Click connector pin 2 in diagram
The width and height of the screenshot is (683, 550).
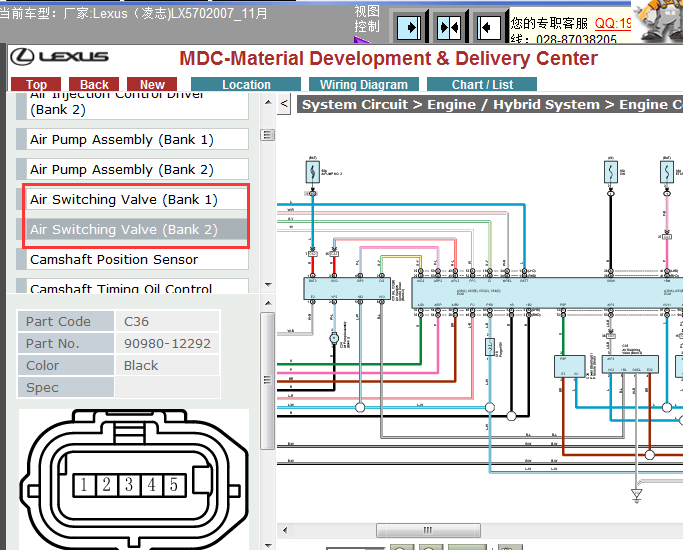point(107,485)
